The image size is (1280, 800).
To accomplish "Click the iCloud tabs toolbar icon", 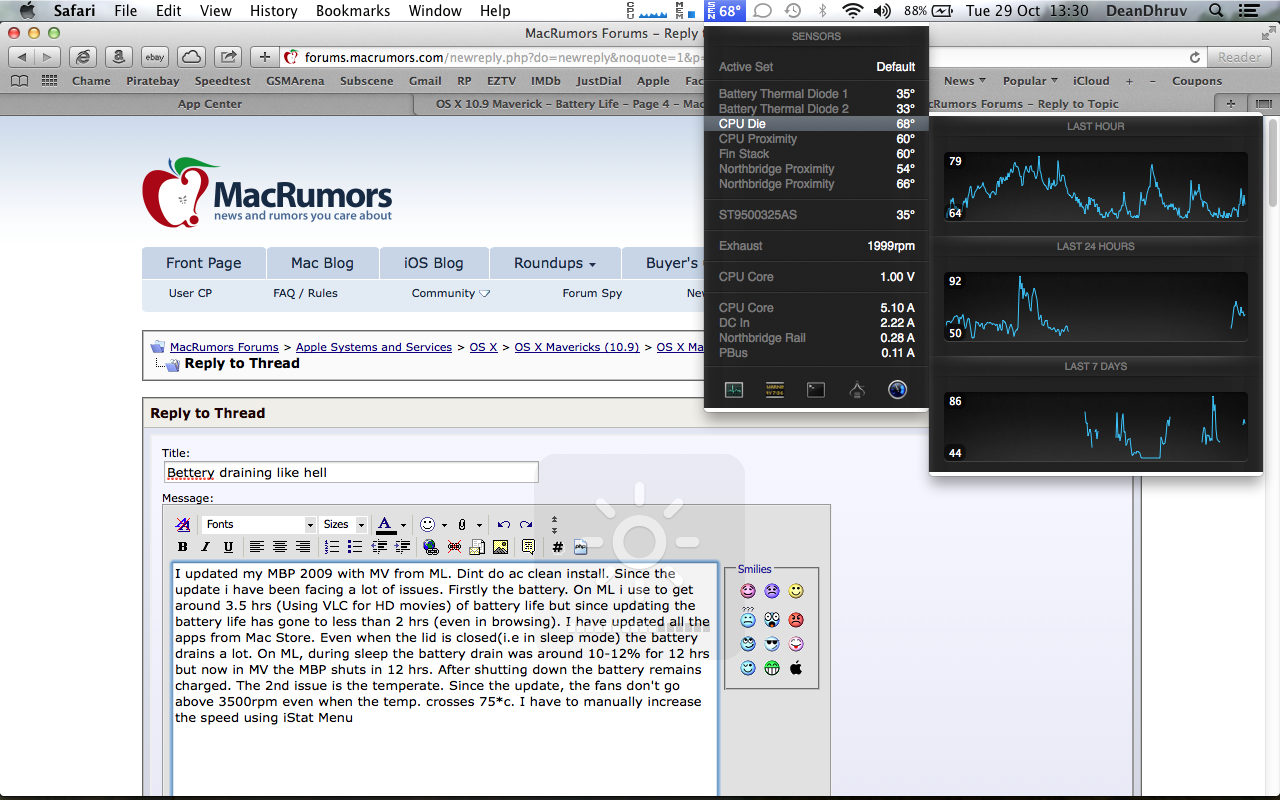I will click(x=191, y=57).
